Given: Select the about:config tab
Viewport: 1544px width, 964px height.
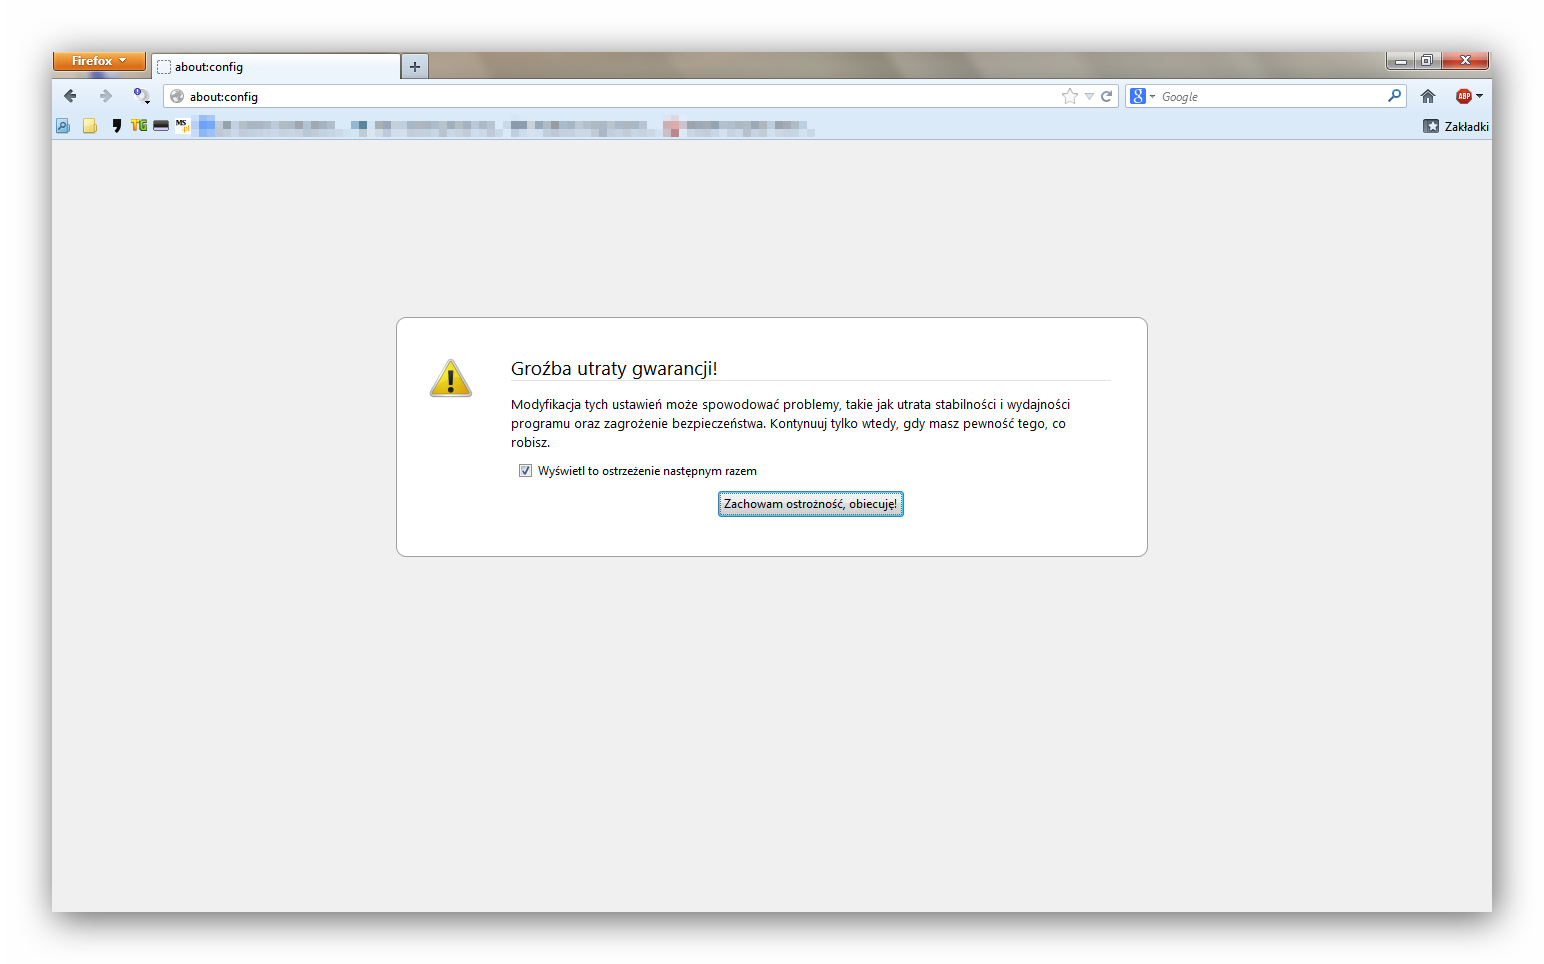Looking at the screenshot, I should point(275,67).
